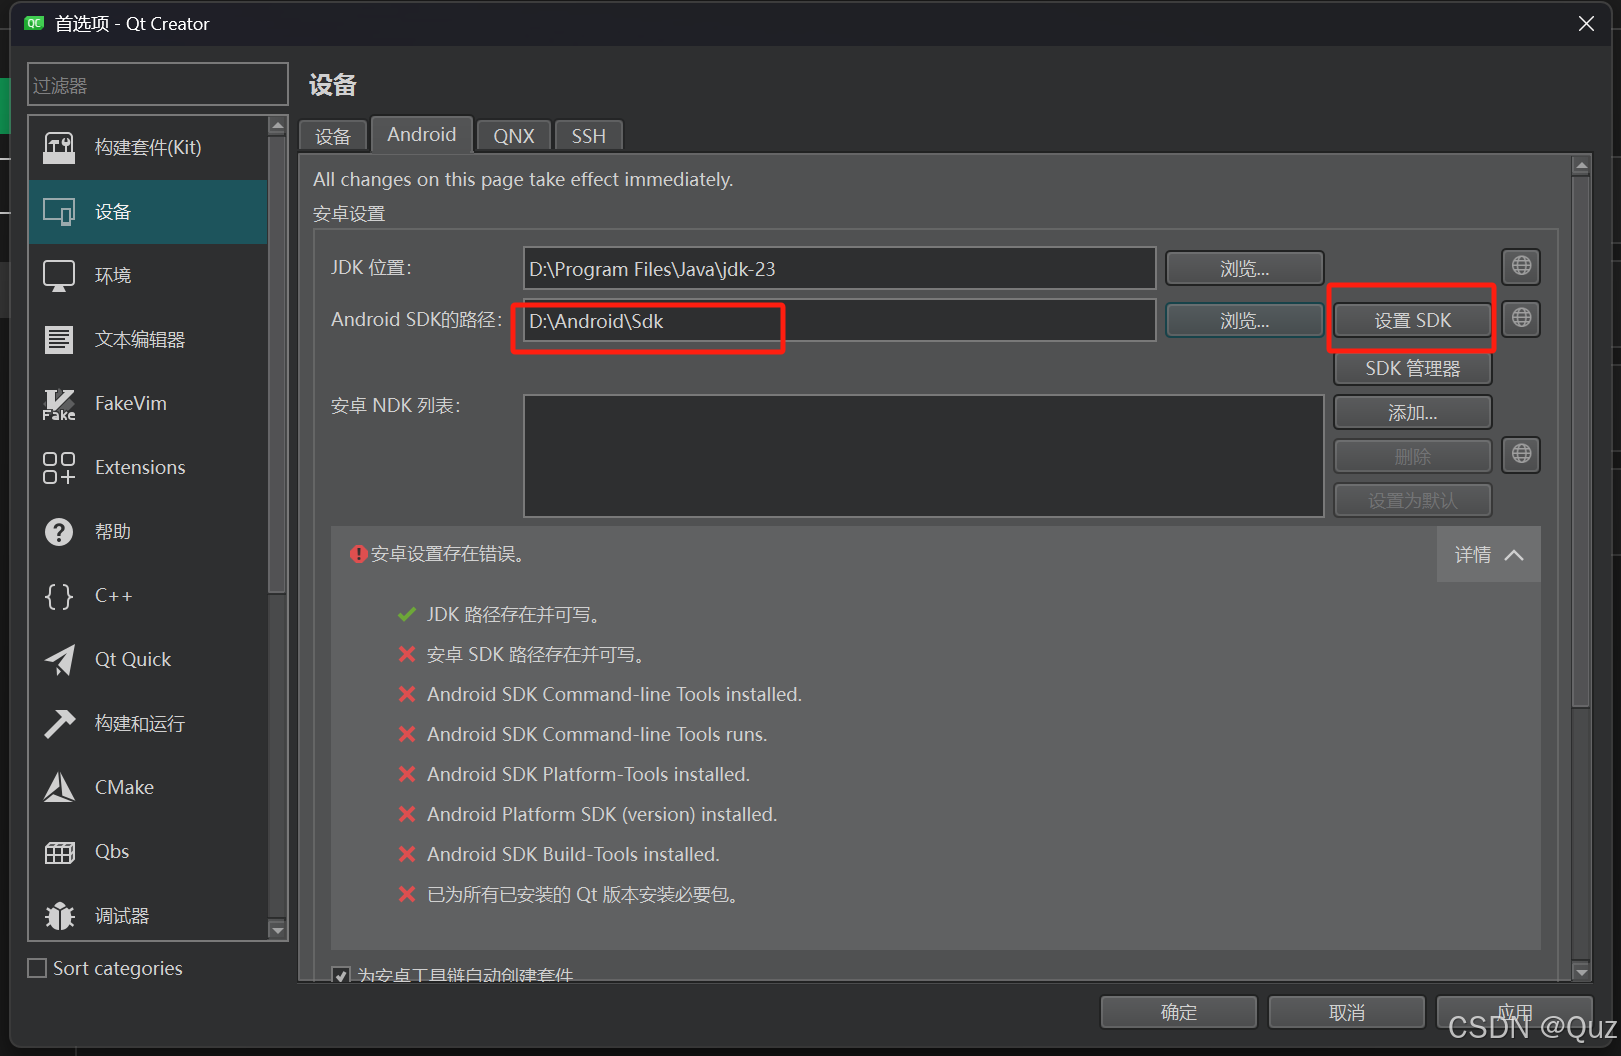
Task: Click the globe icon beside 设置 SDK
Action: point(1521,318)
